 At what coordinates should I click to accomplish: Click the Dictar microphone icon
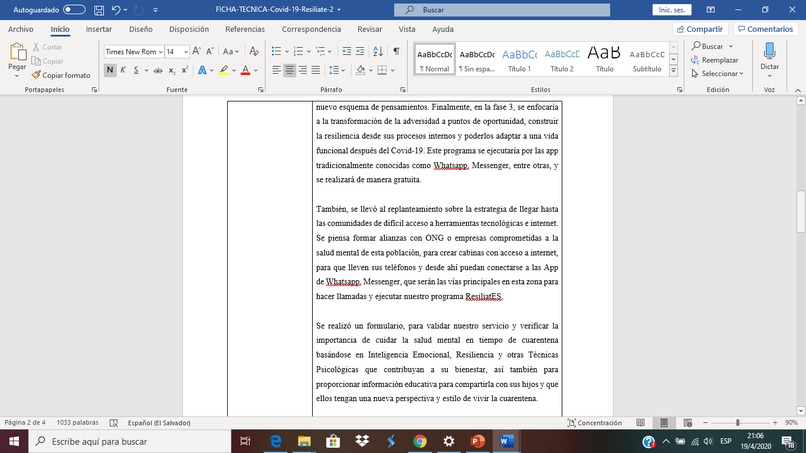pyautogui.click(x=770, y=52)
